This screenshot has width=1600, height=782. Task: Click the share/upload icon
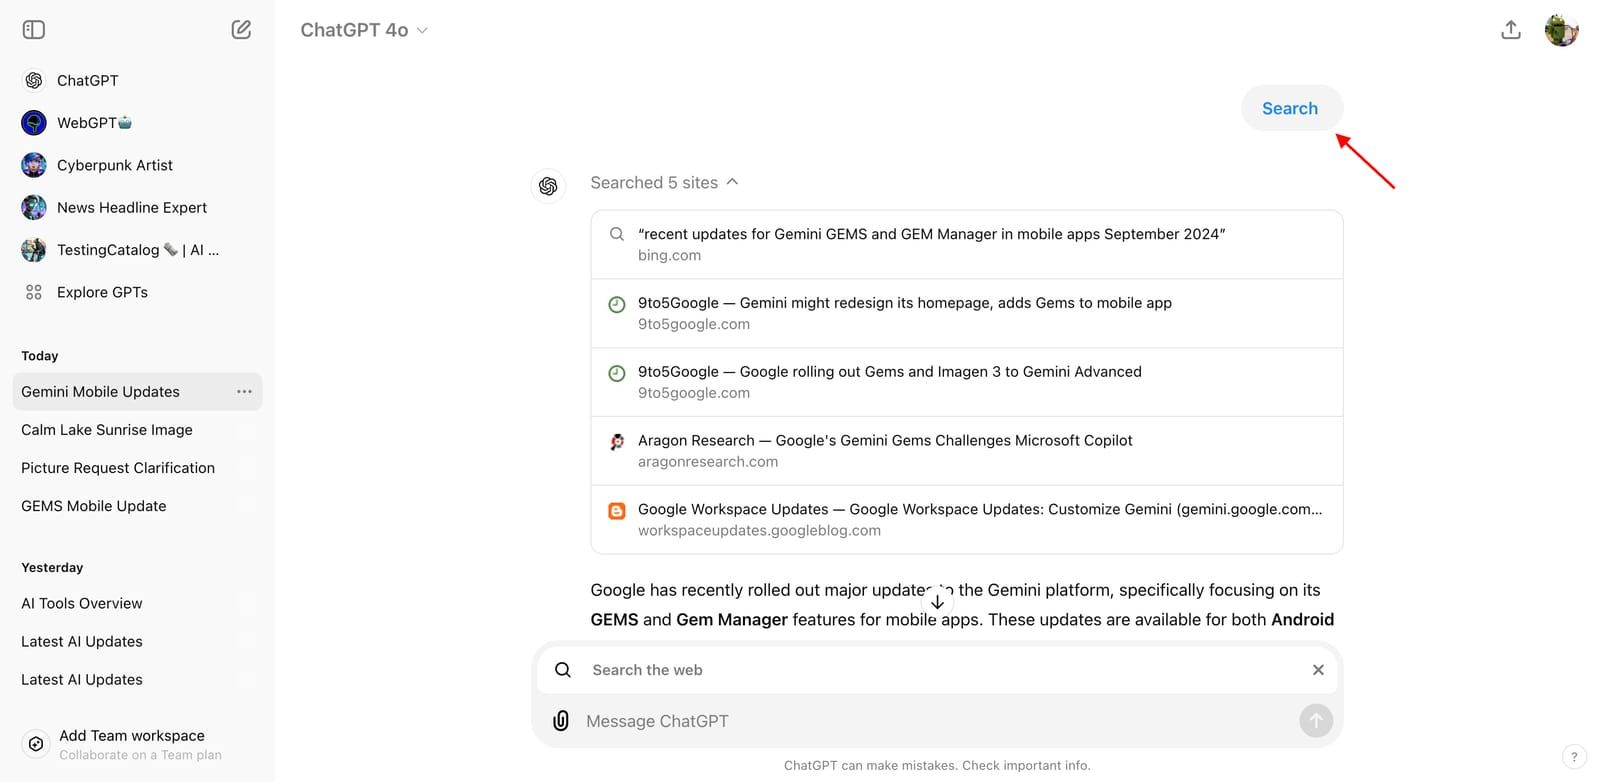(x=1511, y=30)
